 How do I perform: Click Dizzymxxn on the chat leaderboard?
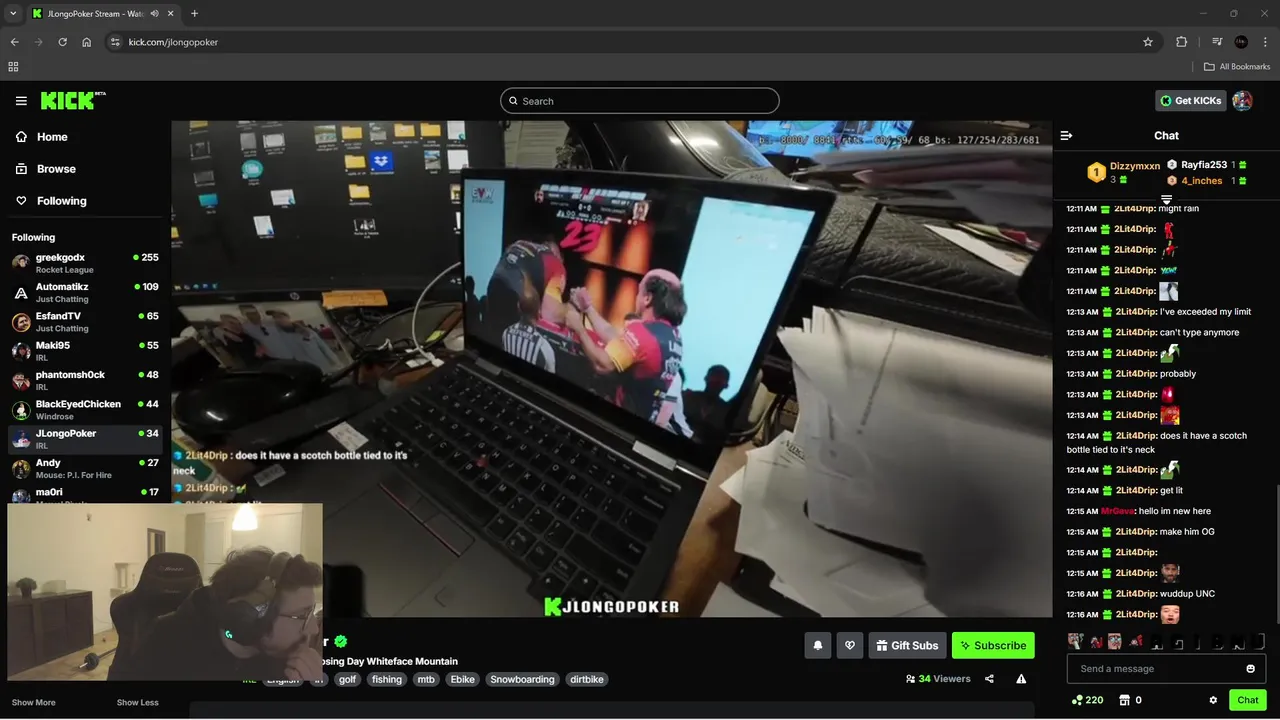pos(1135,166)
